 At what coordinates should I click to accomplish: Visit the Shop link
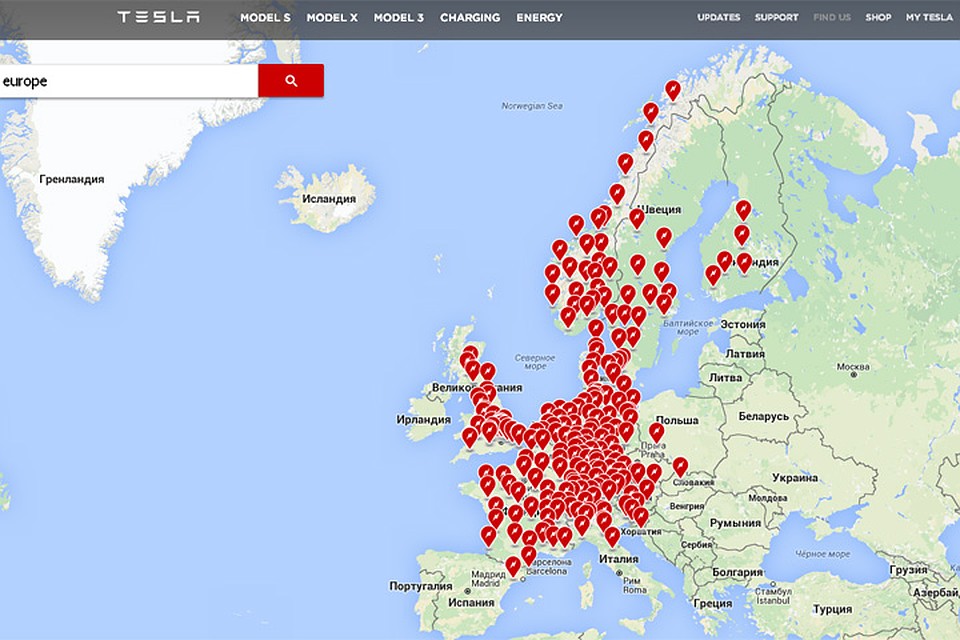[x=878, y=18]
